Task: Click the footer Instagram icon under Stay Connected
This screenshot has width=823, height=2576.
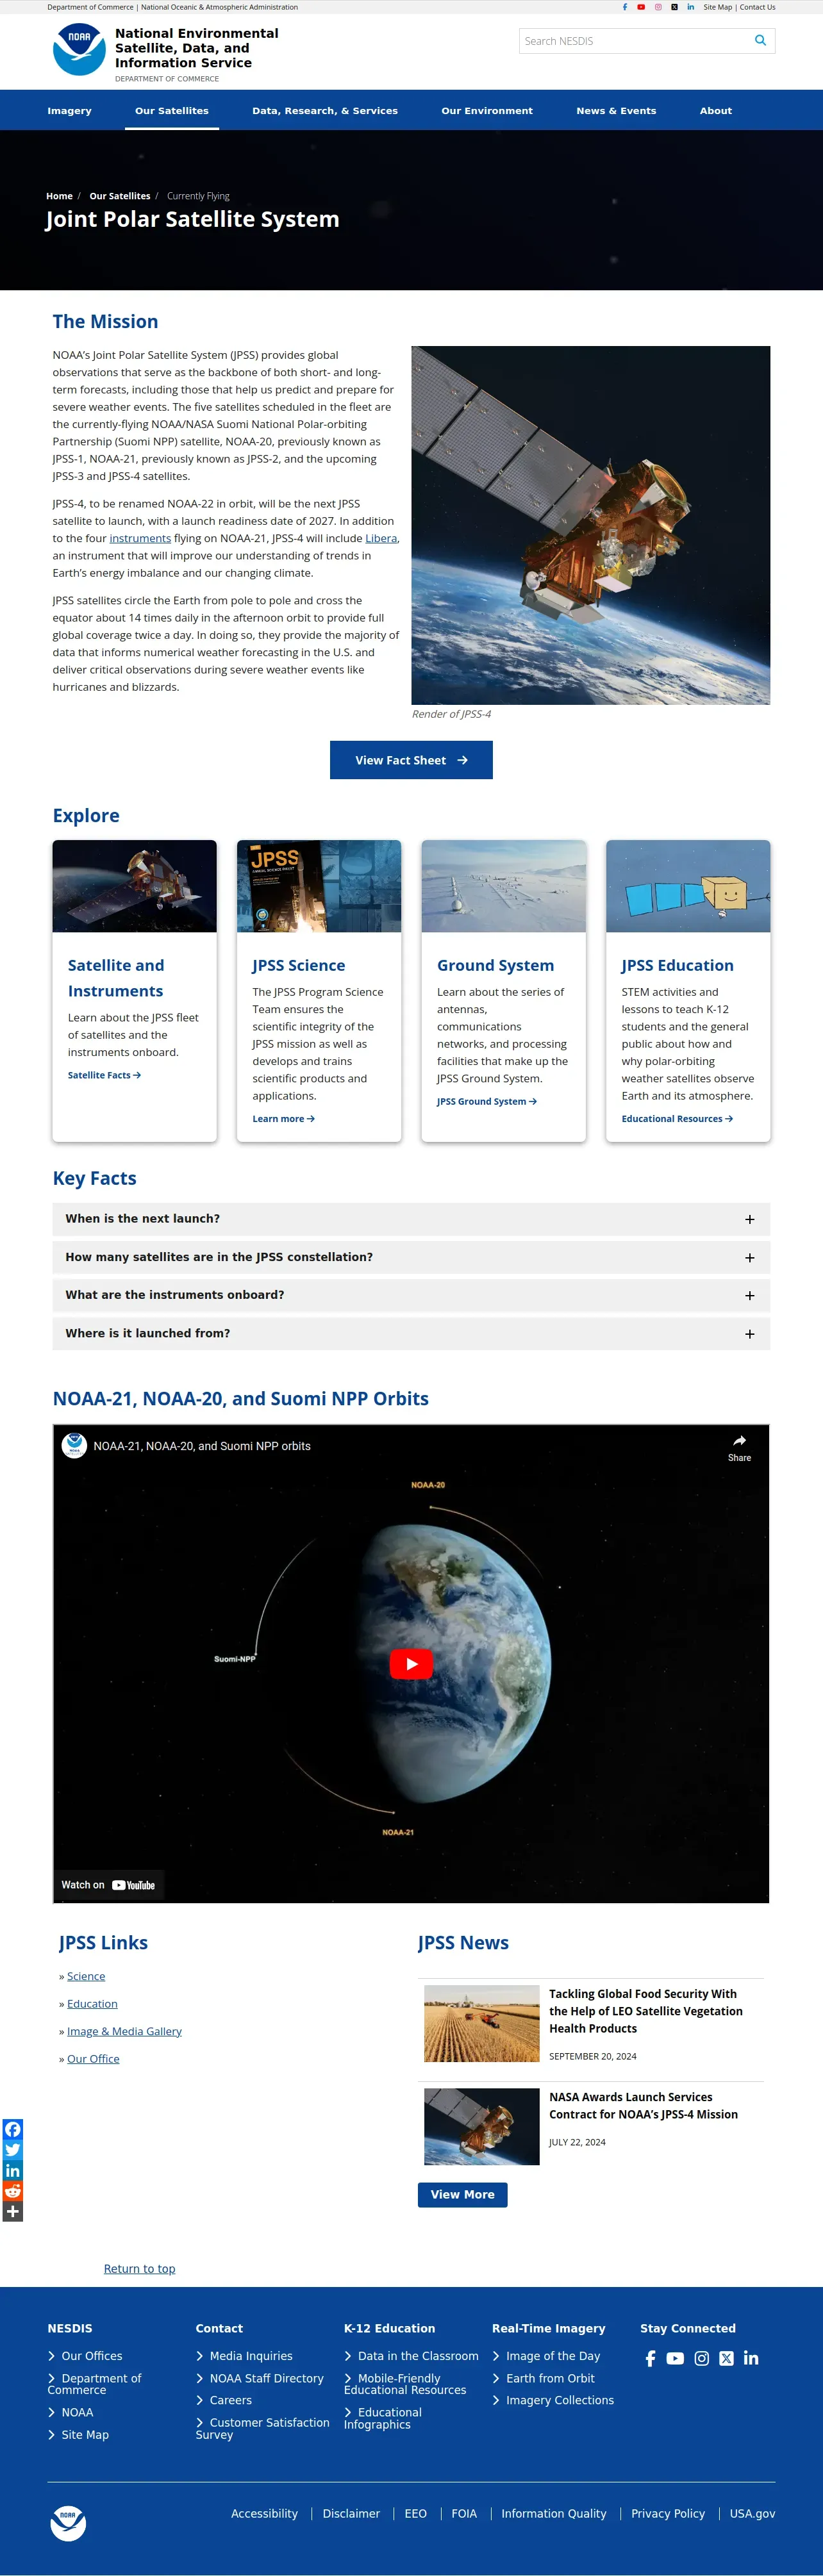Action: [702, 2358]
